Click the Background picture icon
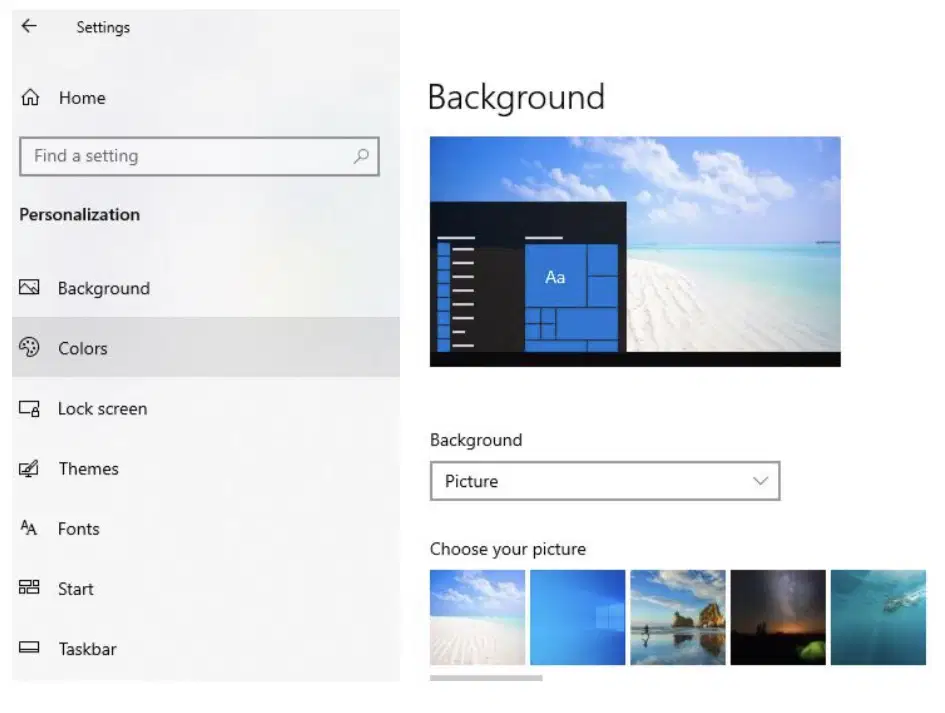 coord(29,287)
